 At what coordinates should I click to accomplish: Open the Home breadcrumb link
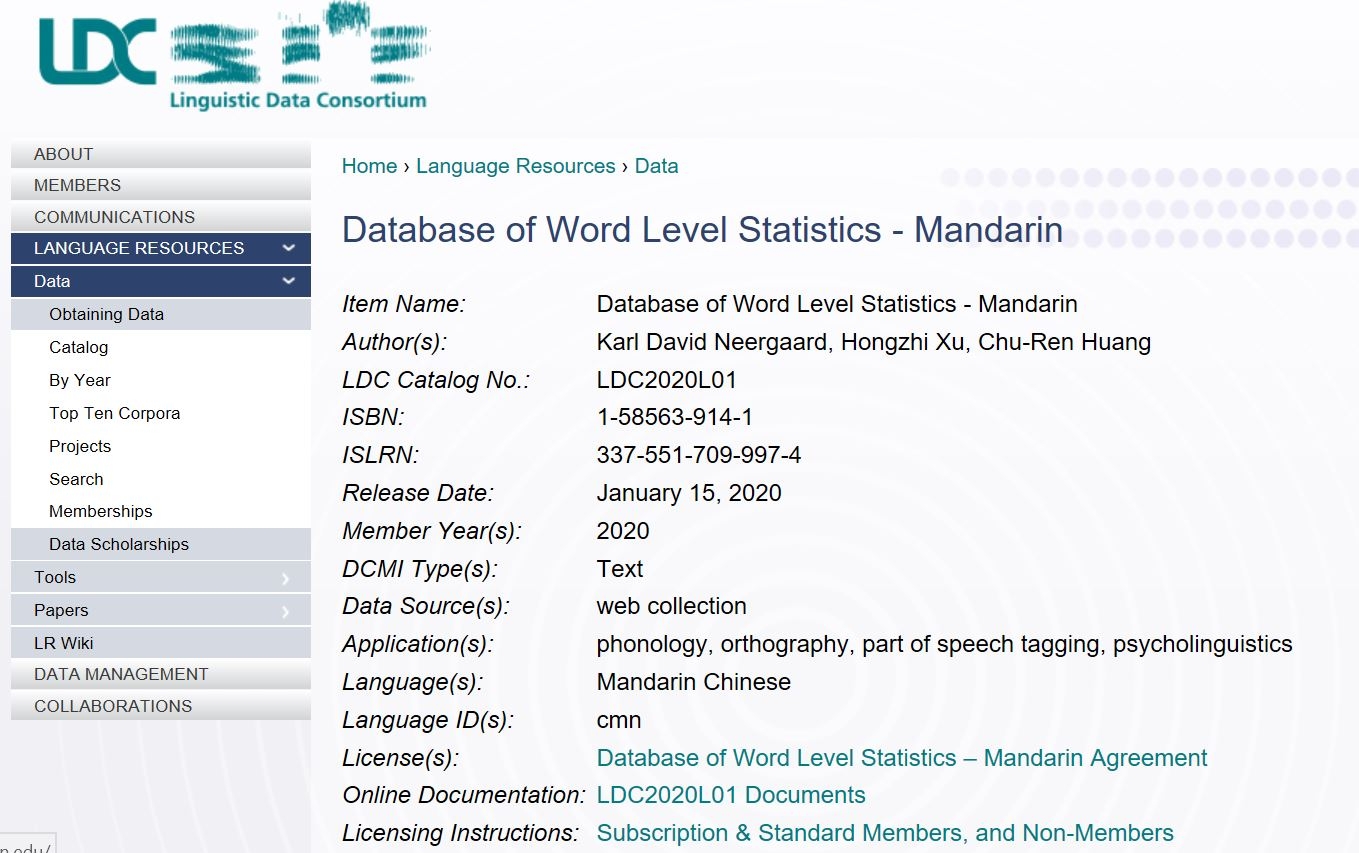pos(369,166)
